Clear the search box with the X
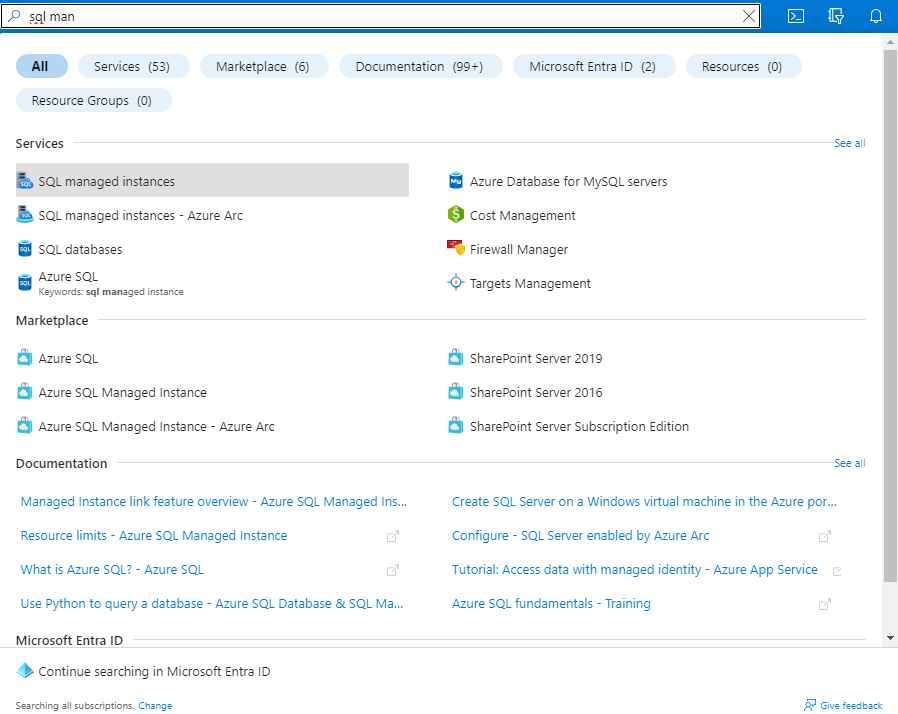898x714 pixels. [749, 16]
